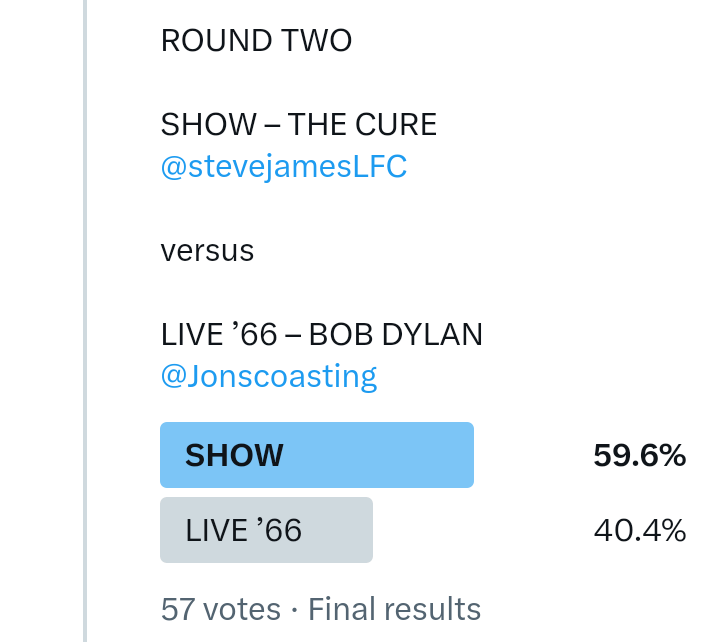
Task: Open the @Jonscoasting profile mention
Action: point(269,376)
